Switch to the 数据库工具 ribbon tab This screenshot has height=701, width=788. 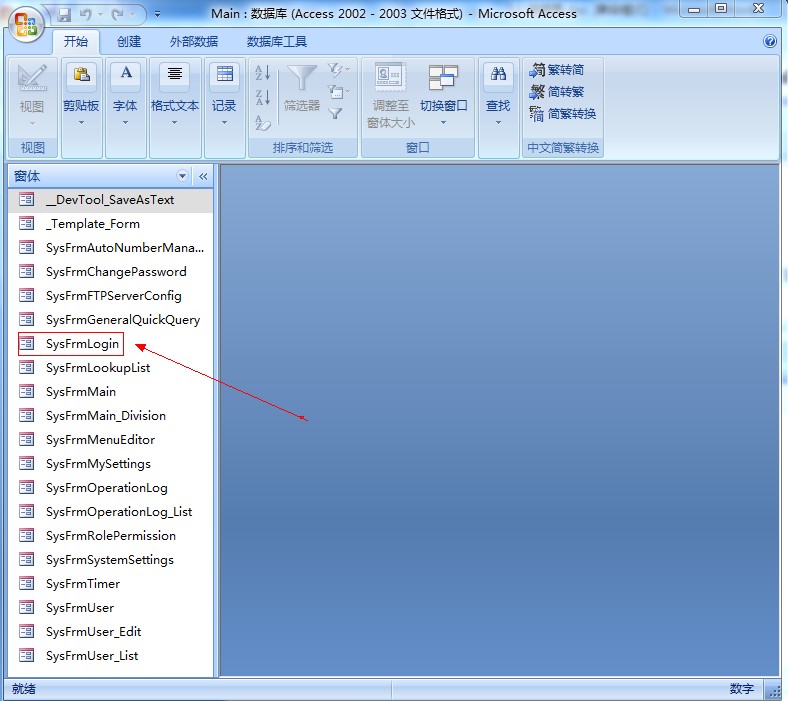[276, 42]
